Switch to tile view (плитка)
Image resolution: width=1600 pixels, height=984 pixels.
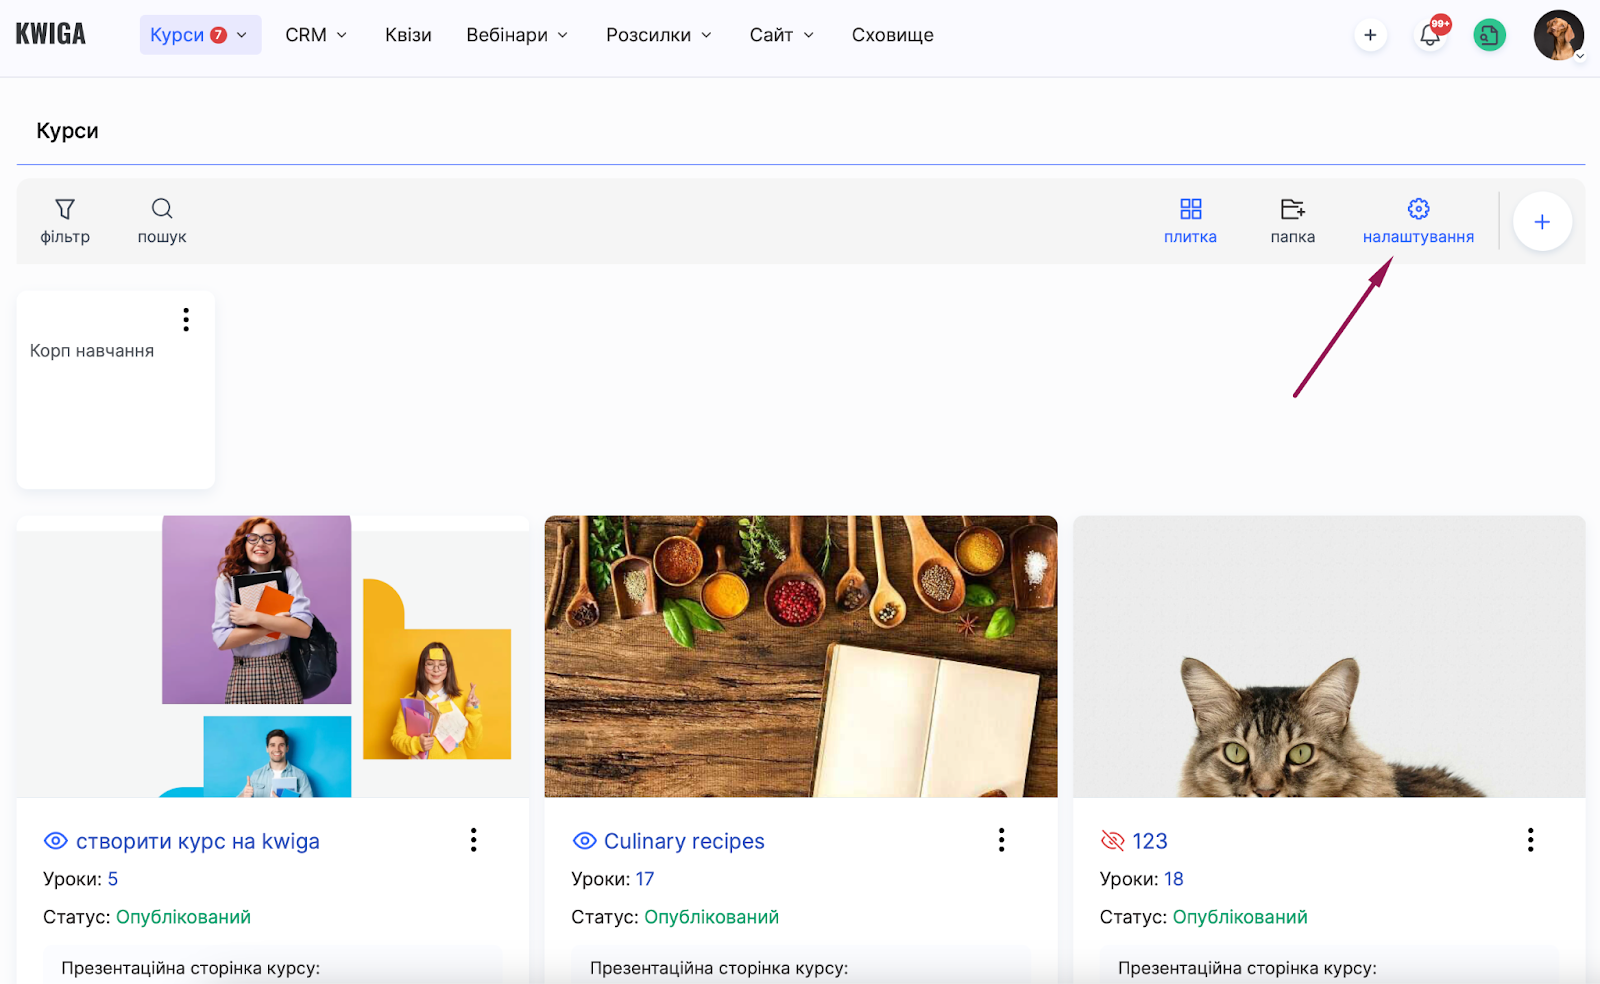click(1190, 209)
